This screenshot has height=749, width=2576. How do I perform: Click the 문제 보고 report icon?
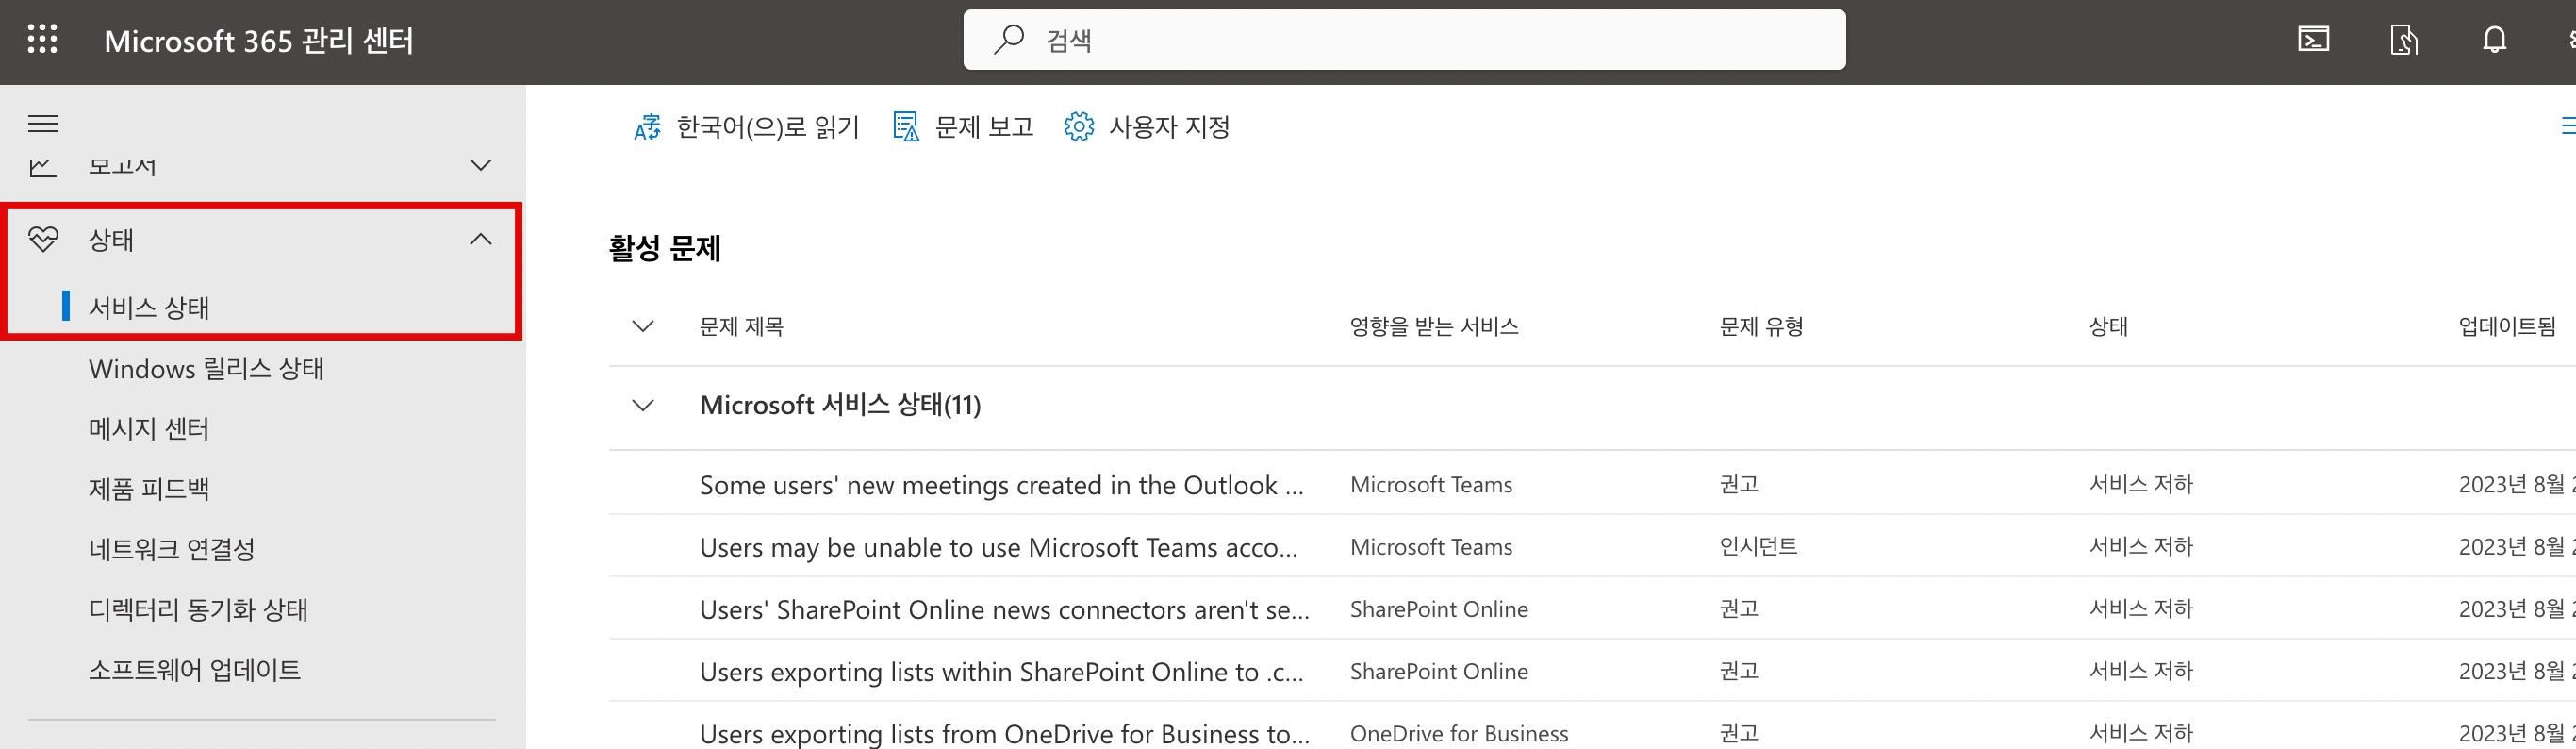pos(906,127)
